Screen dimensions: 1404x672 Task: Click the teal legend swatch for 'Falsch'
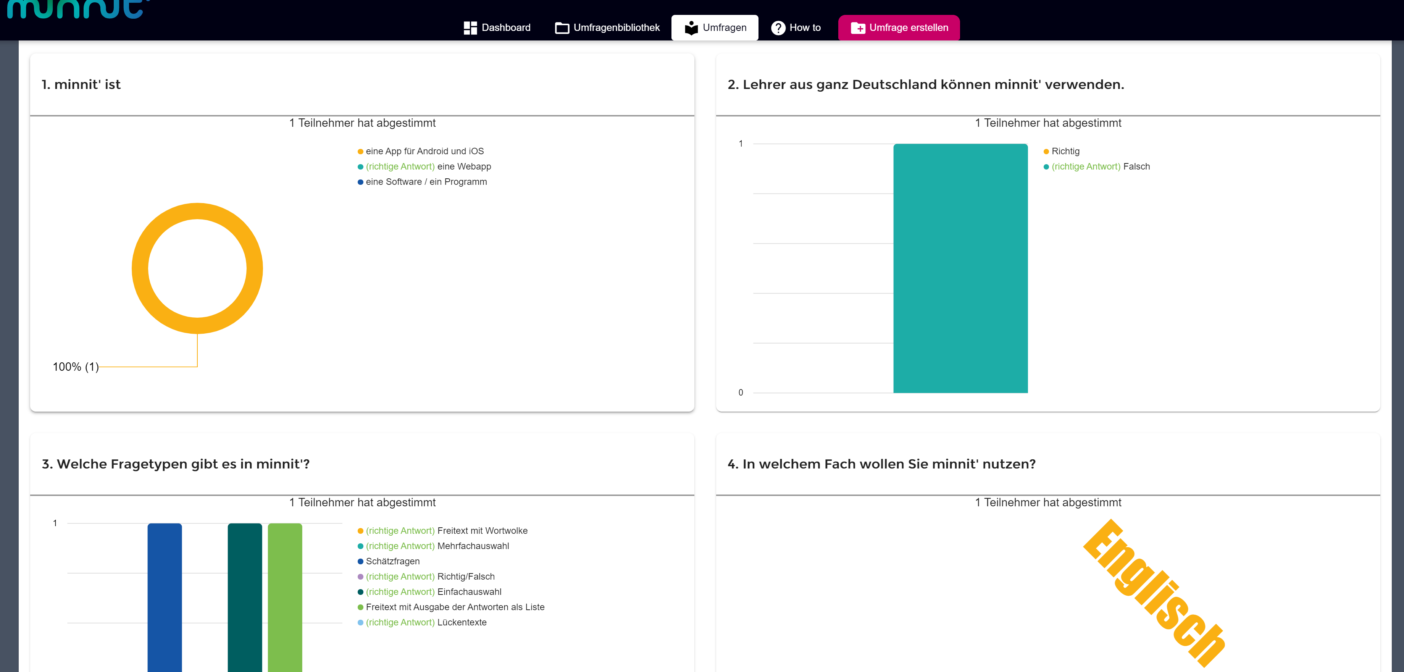pyautogui.click(x=1046, y=167)
